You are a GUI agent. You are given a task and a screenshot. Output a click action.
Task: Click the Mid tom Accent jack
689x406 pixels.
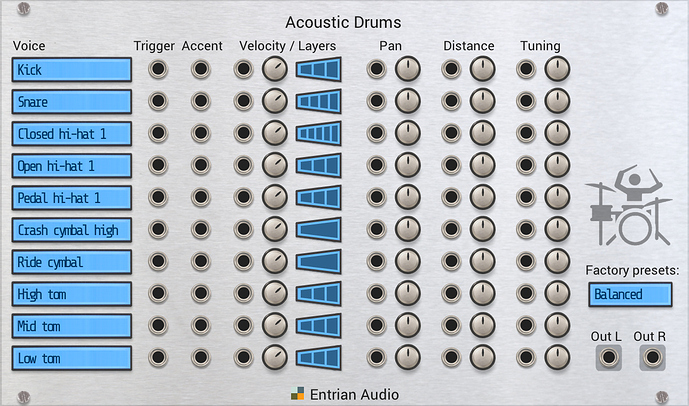(x=201, y=326)
